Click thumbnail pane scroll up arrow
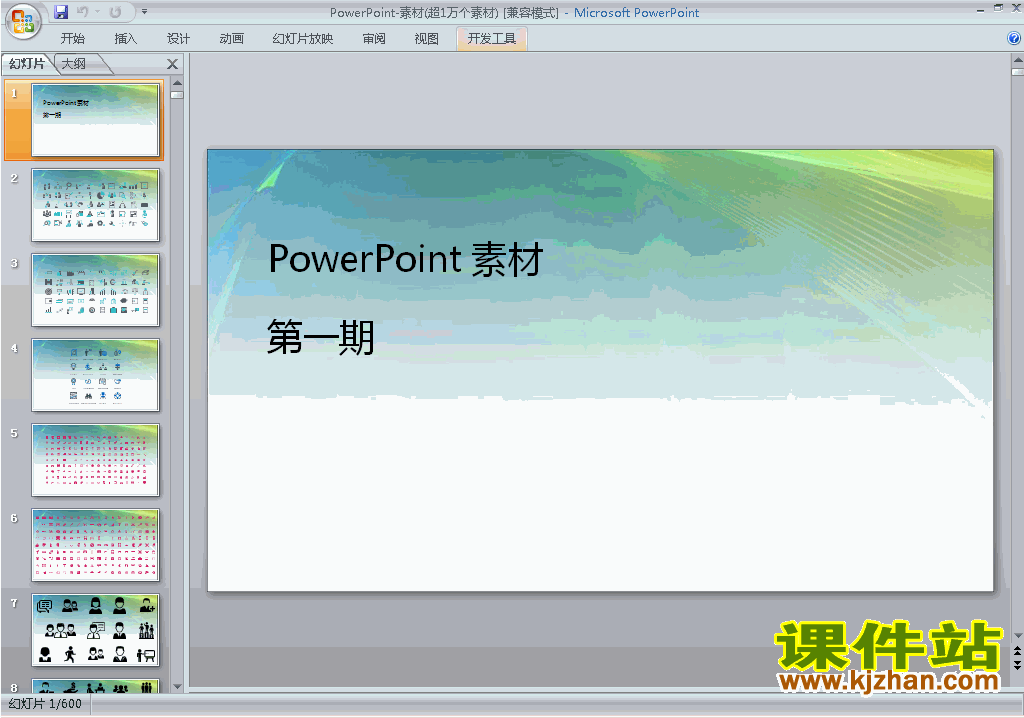Viewport: 1024px width, 718px height. [x=177, y=84]
